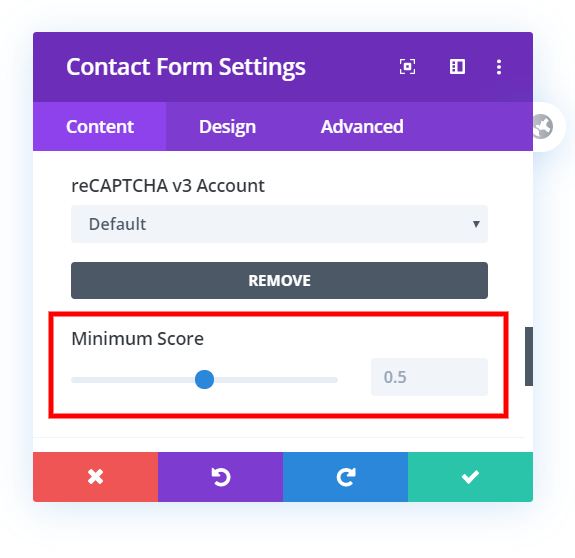Image resolution: width=575 pixels, height=558 pixels.
Task: Click the purple undo arrow button
Action: tap(220, 477)
